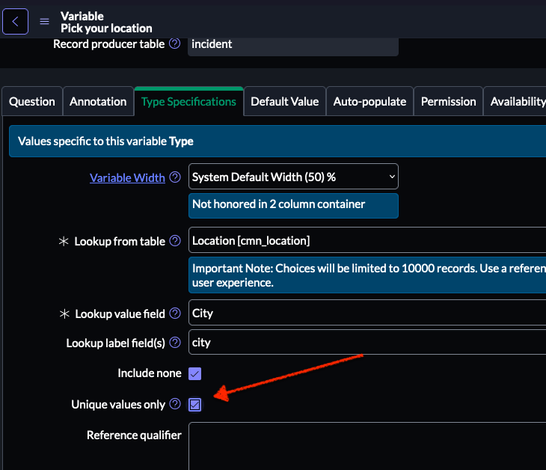Click help icon for Lookup from table
Screen dimensions: 546x470
175,241
